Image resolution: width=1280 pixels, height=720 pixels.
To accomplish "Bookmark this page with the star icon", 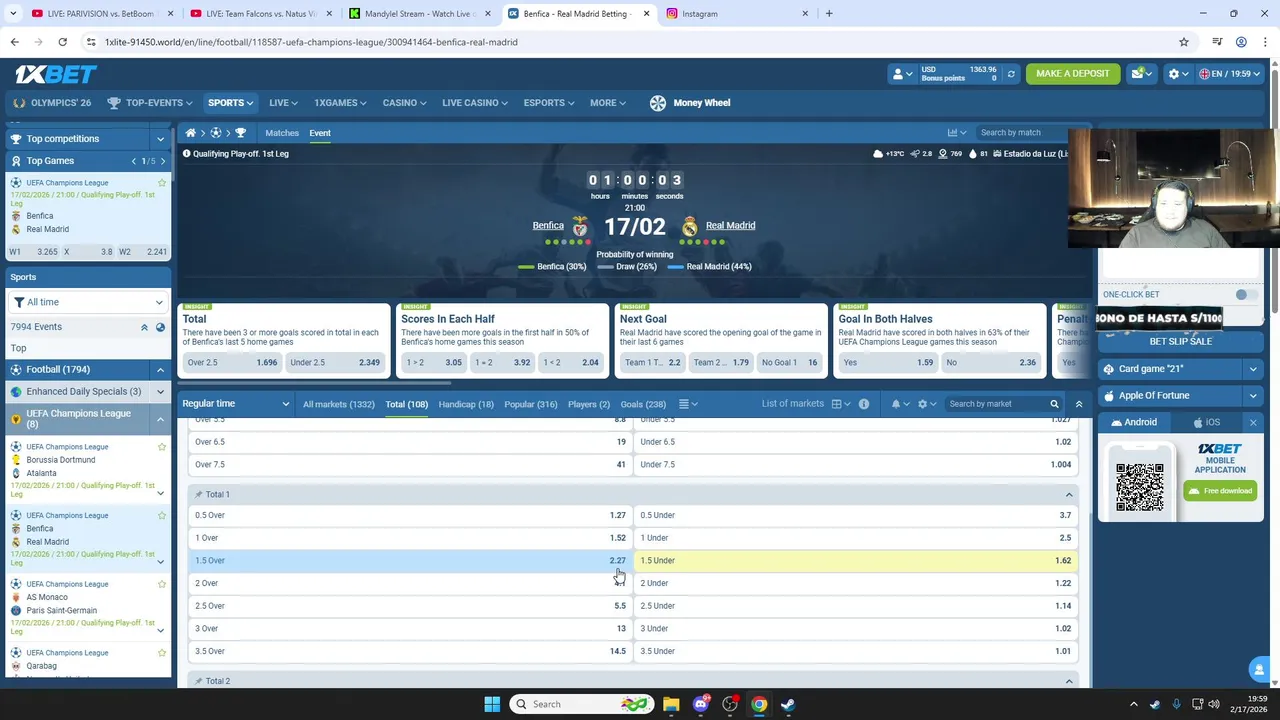I will (x=1184, y=42).
